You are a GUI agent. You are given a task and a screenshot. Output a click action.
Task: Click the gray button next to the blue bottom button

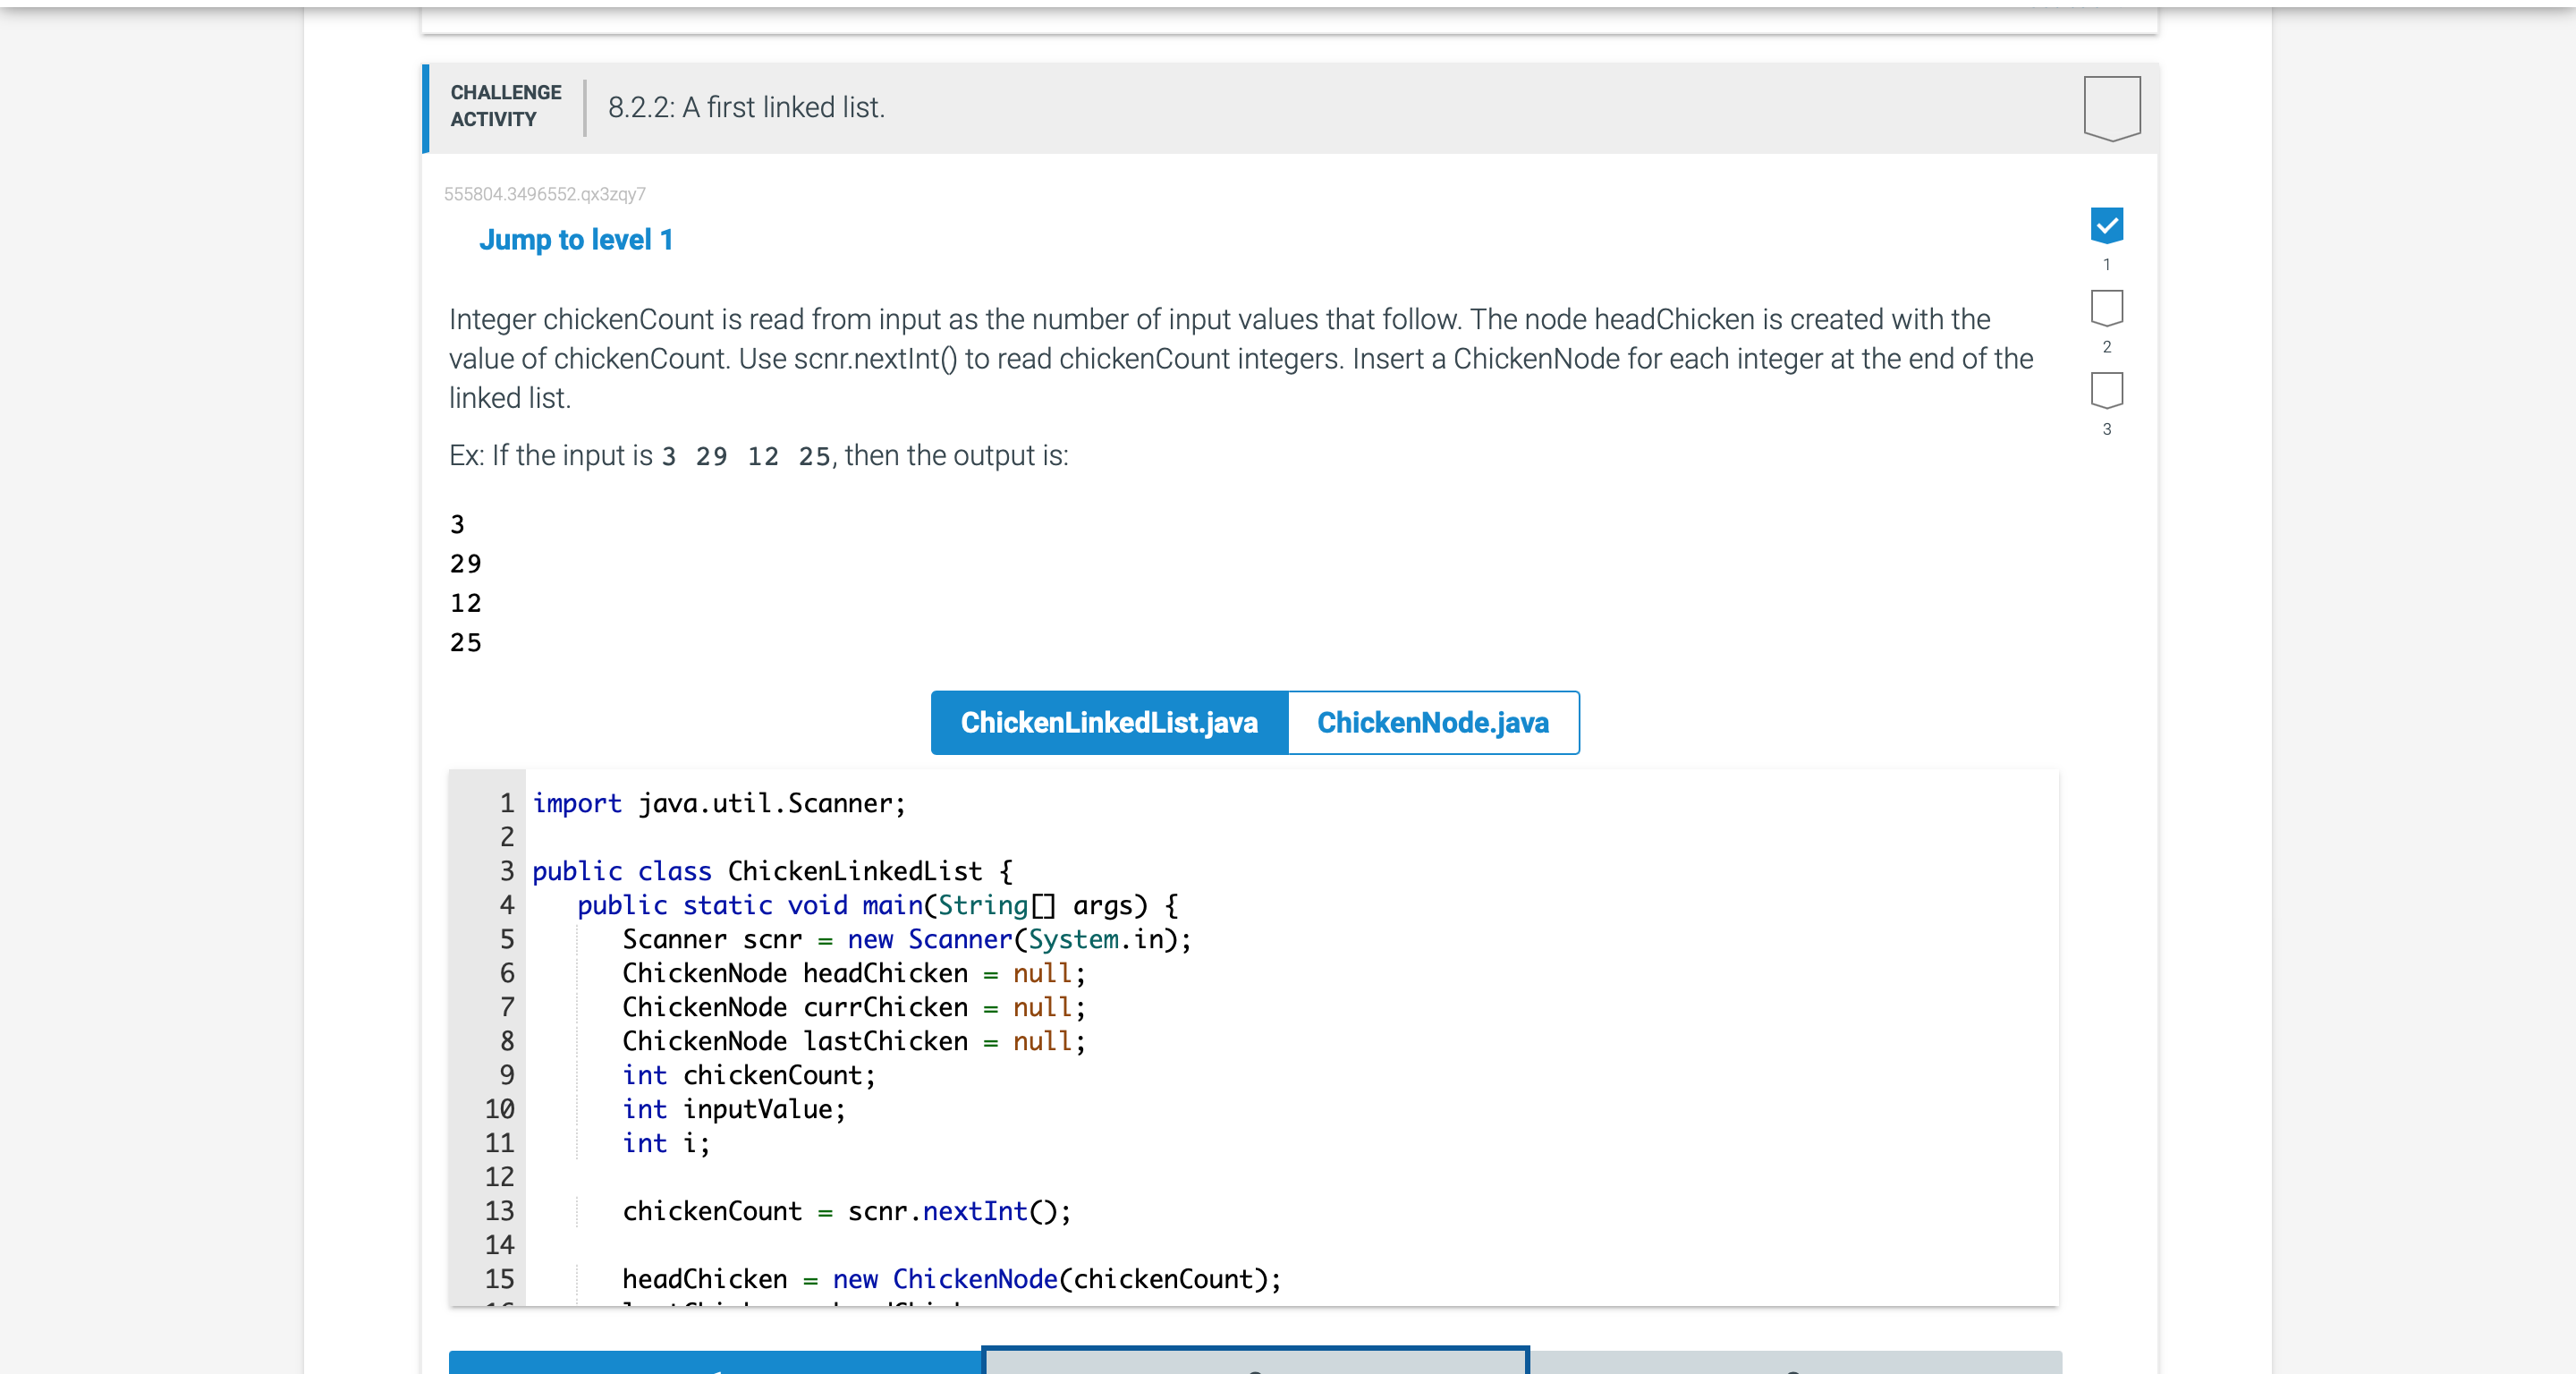tap(1253, 1365)
